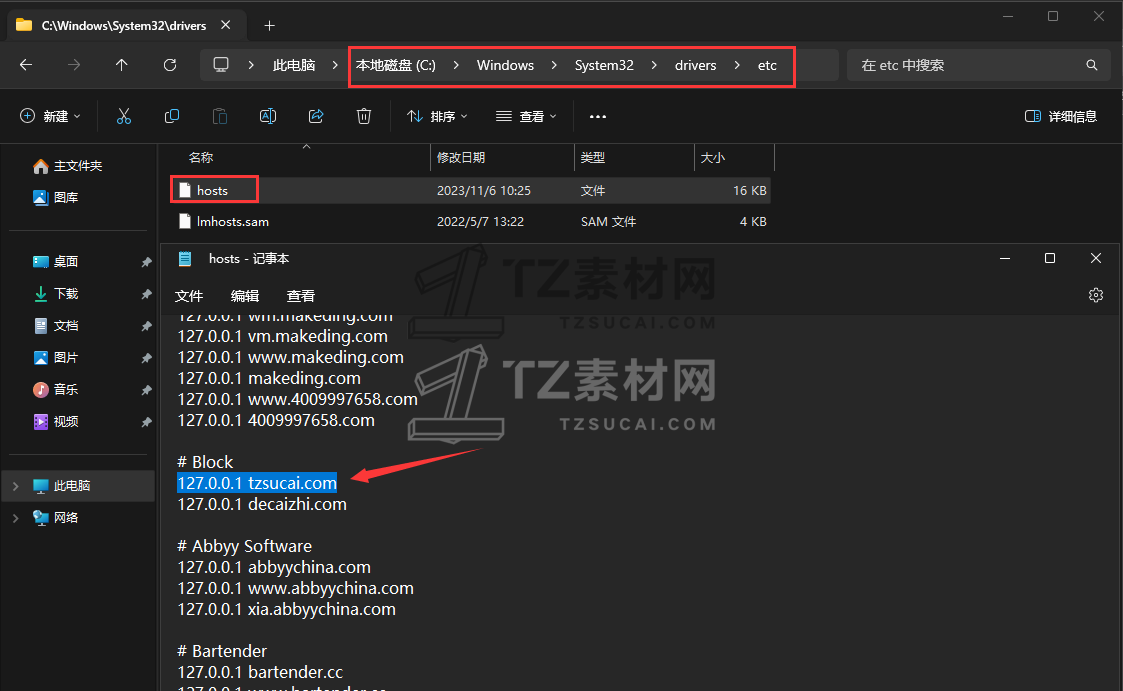The image size is (1123, 691).
Task: Click drivers breadcrumb
Action: 695,65
